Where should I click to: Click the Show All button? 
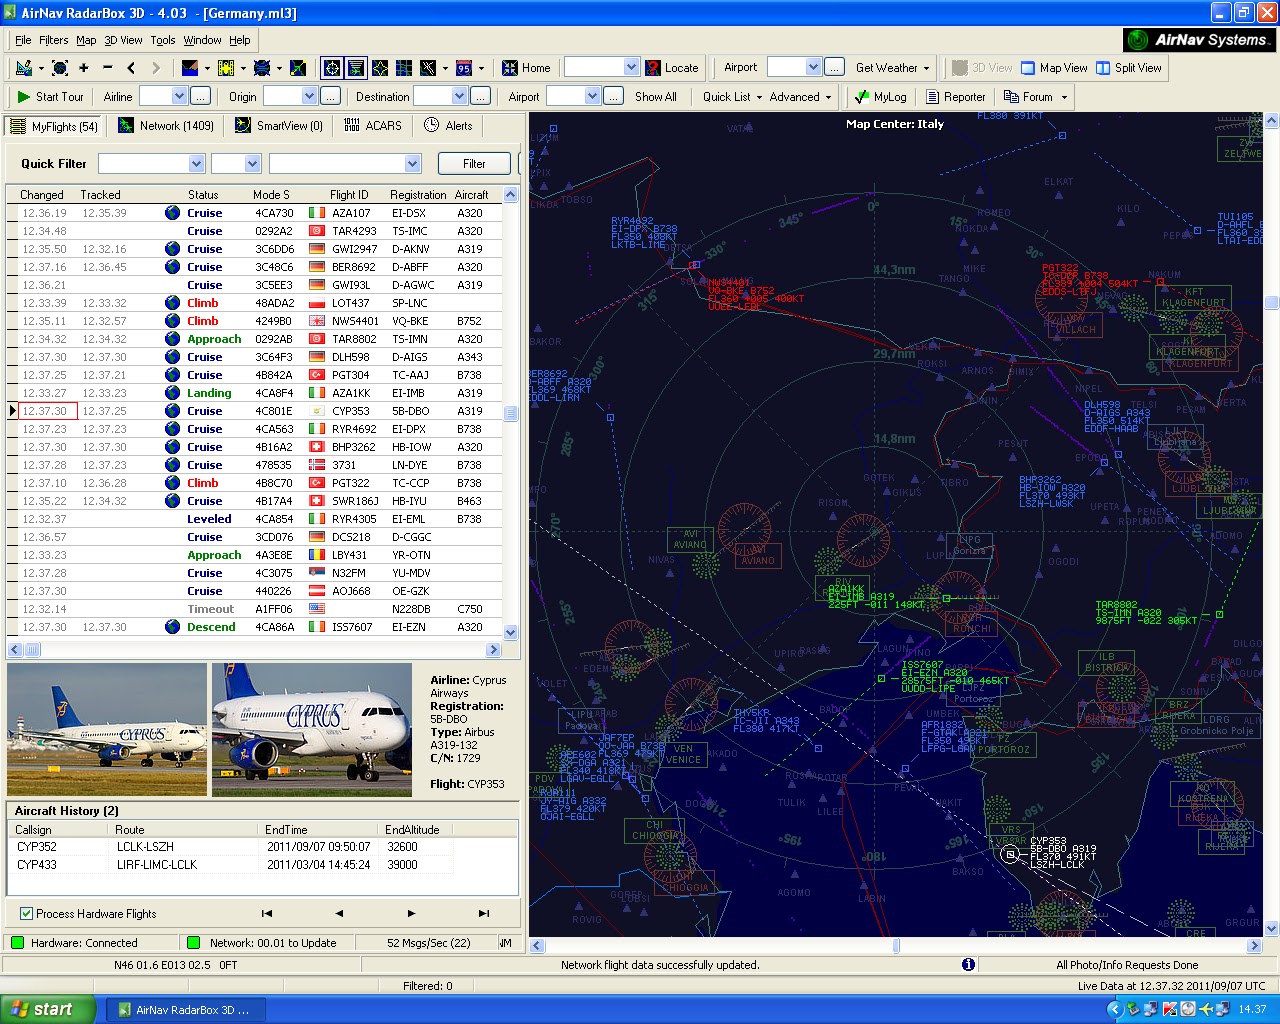pyautogui.click(x=656, y=97)
